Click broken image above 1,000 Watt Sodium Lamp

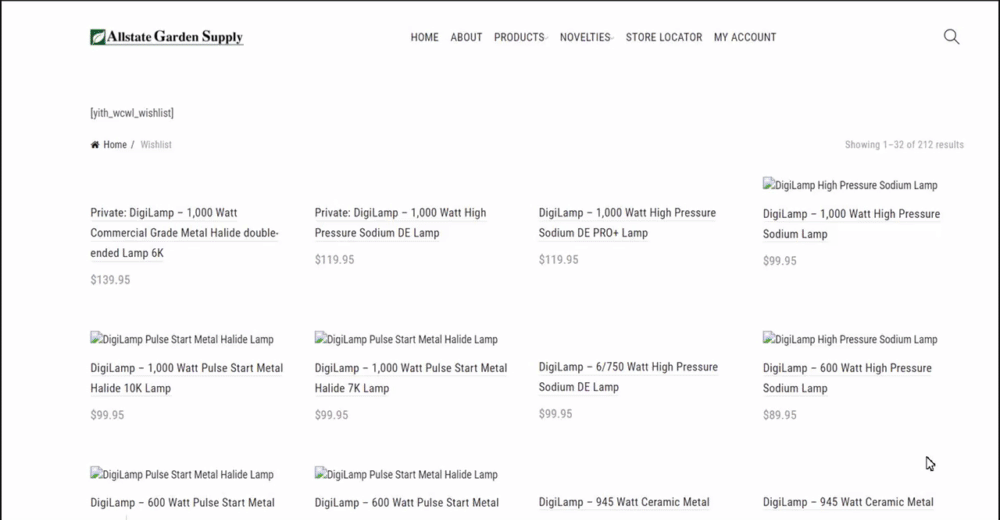click(850, 185)
